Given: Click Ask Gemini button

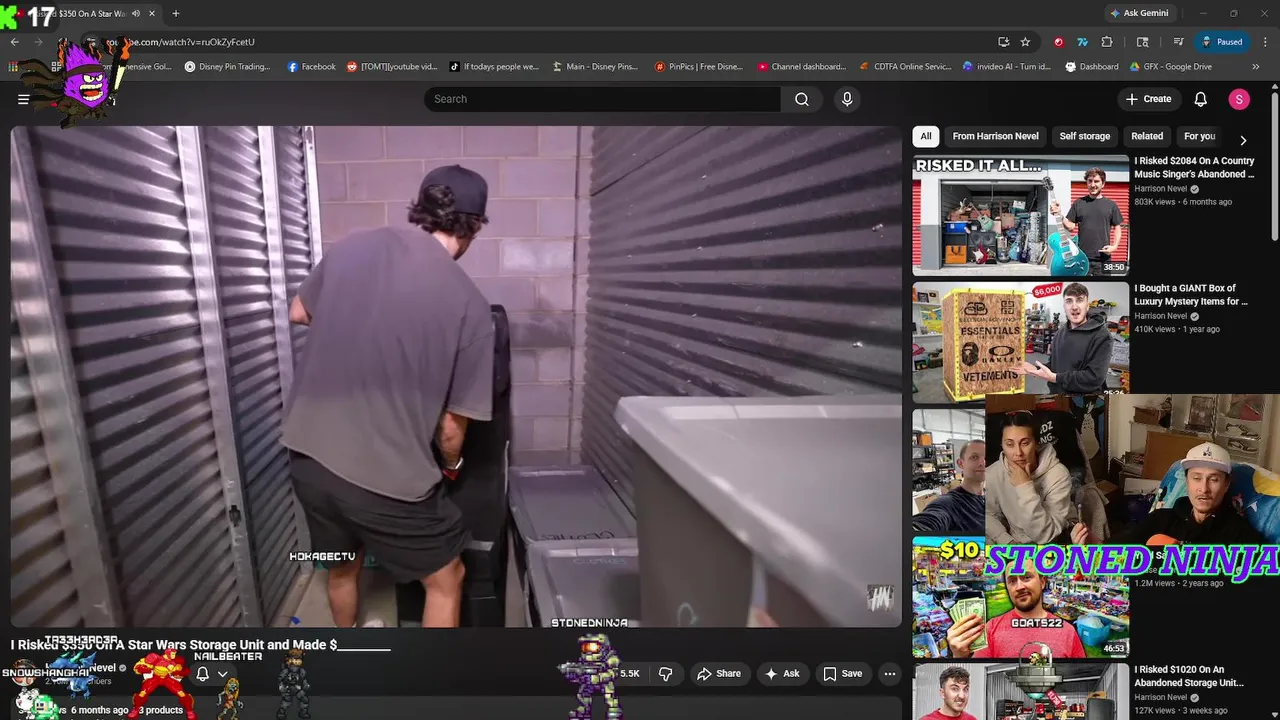Looking at the screenshot, I should tap(1138, 13).
